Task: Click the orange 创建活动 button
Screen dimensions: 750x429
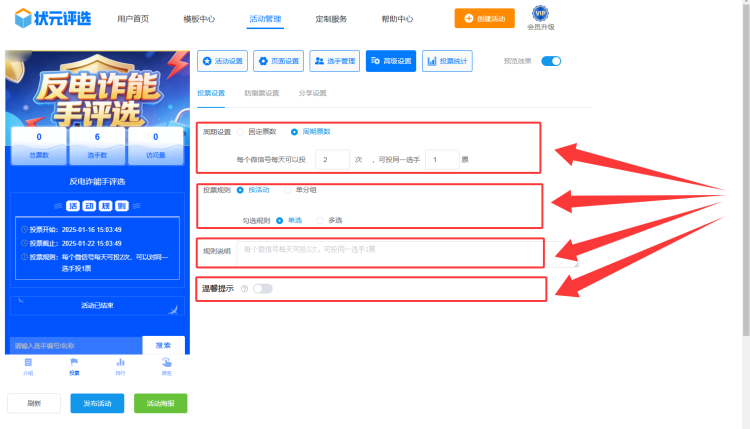Action: (x=485, y=18)
